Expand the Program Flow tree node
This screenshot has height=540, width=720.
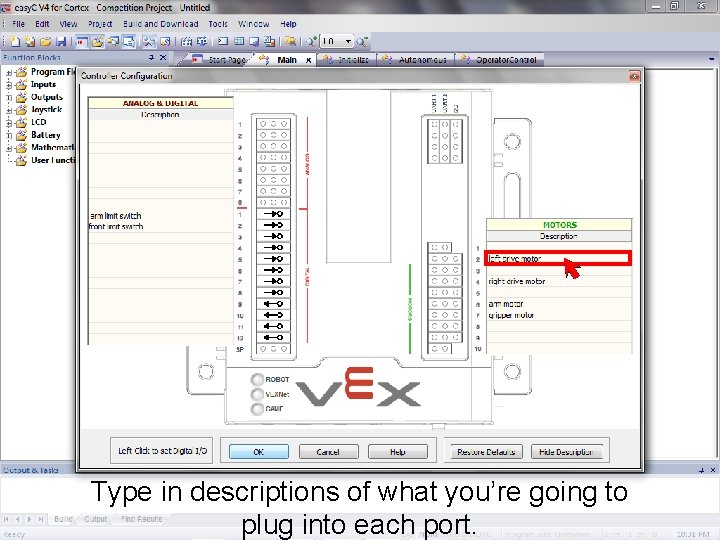pyautogui.click(x=9, y=73)
